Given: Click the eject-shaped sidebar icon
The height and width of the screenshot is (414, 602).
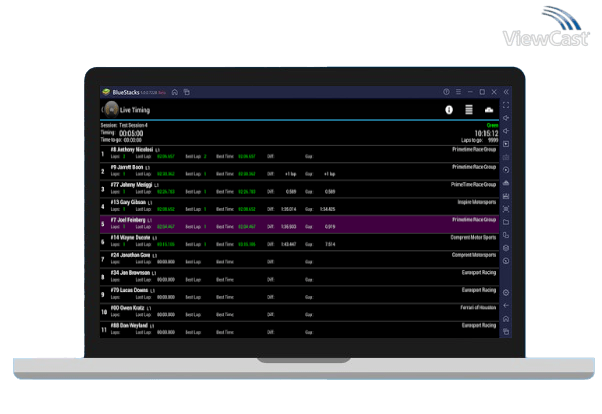Looking at the screenshot, I should [506, 183].
